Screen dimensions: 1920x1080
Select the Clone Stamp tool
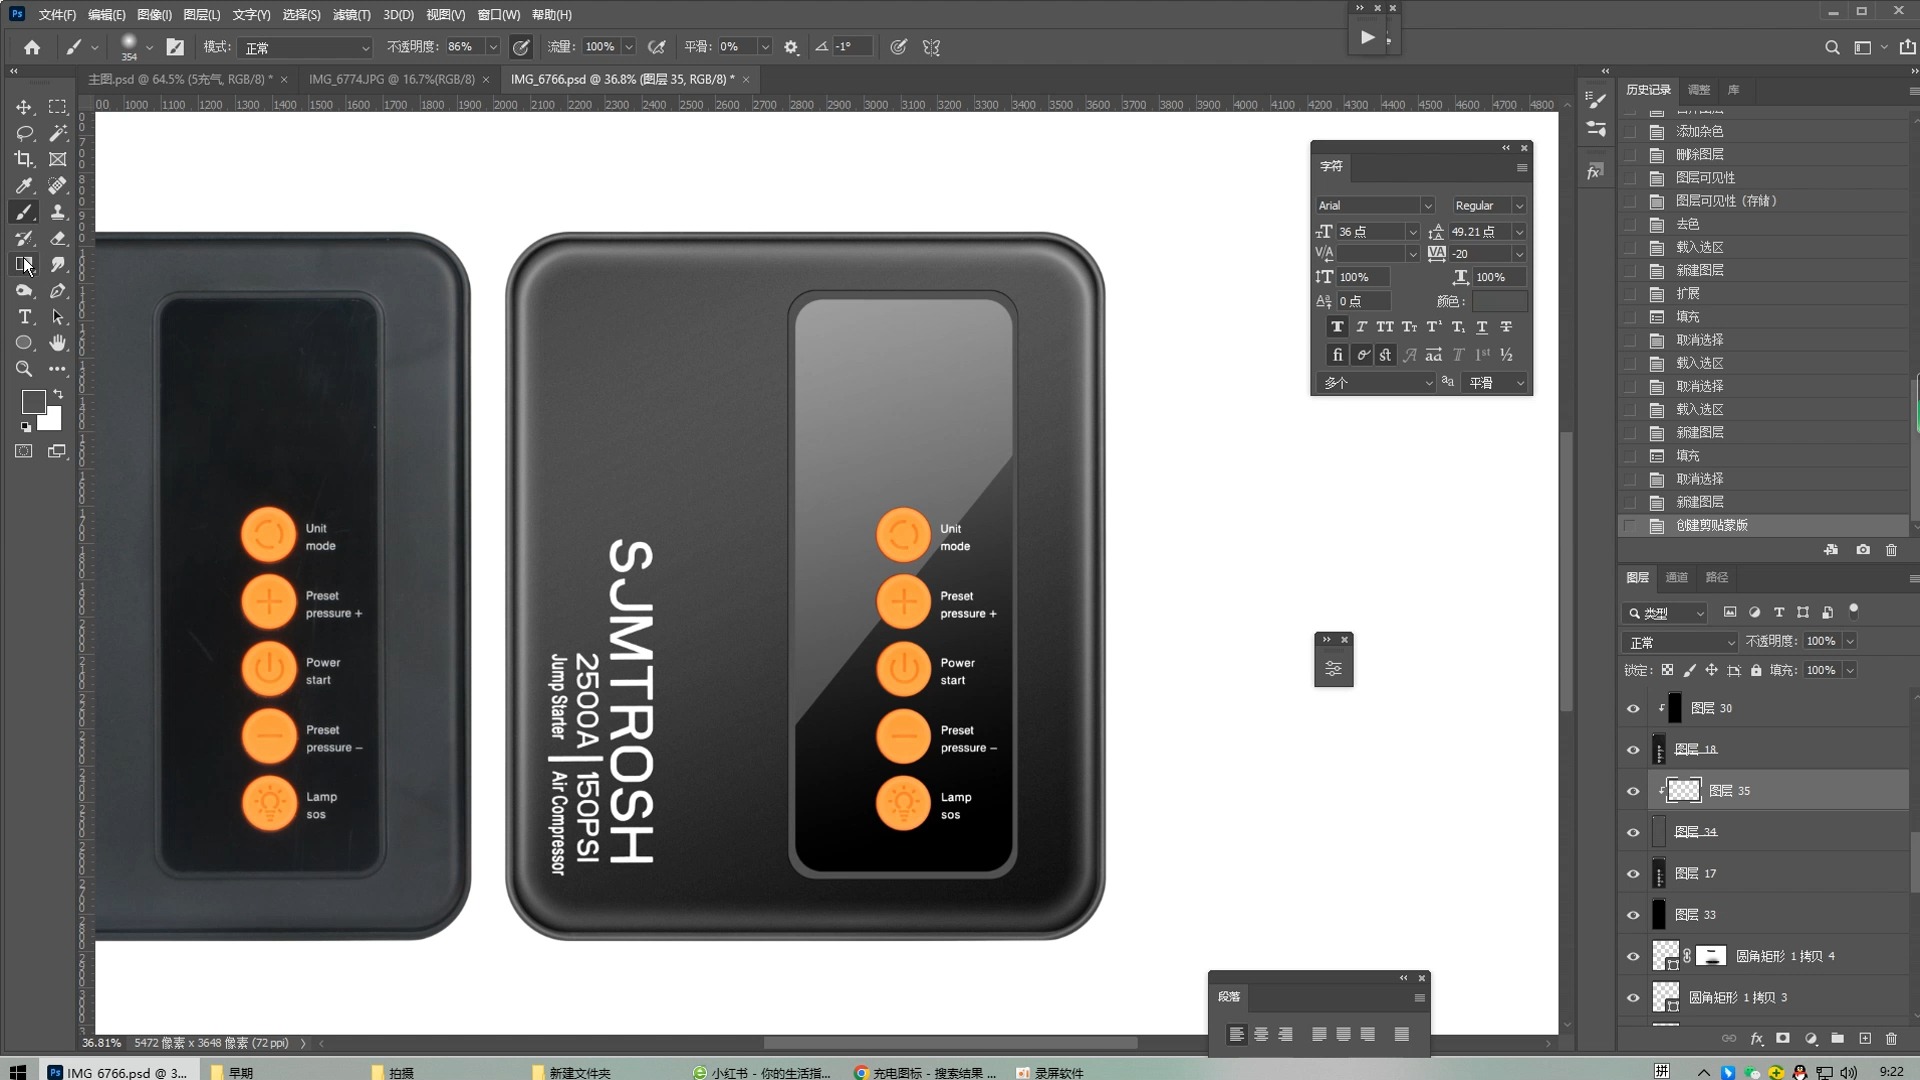(x=58, y=212)
